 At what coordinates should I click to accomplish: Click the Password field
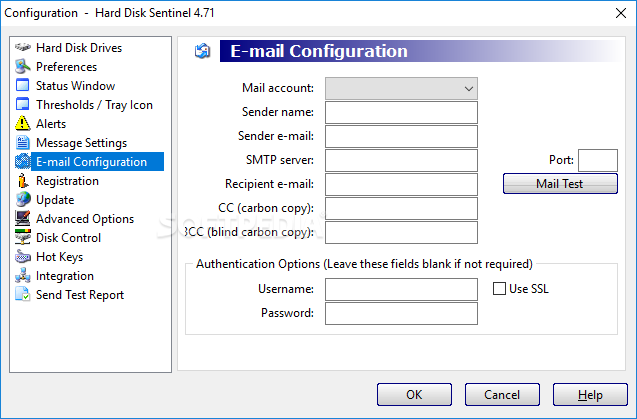[401, 313]
